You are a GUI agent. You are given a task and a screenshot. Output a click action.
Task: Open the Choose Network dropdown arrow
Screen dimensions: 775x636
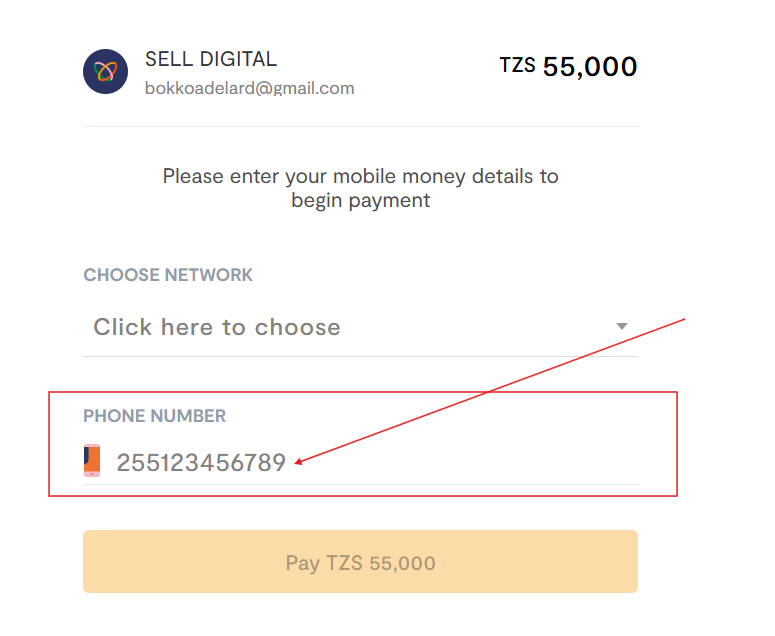(622, 326)
